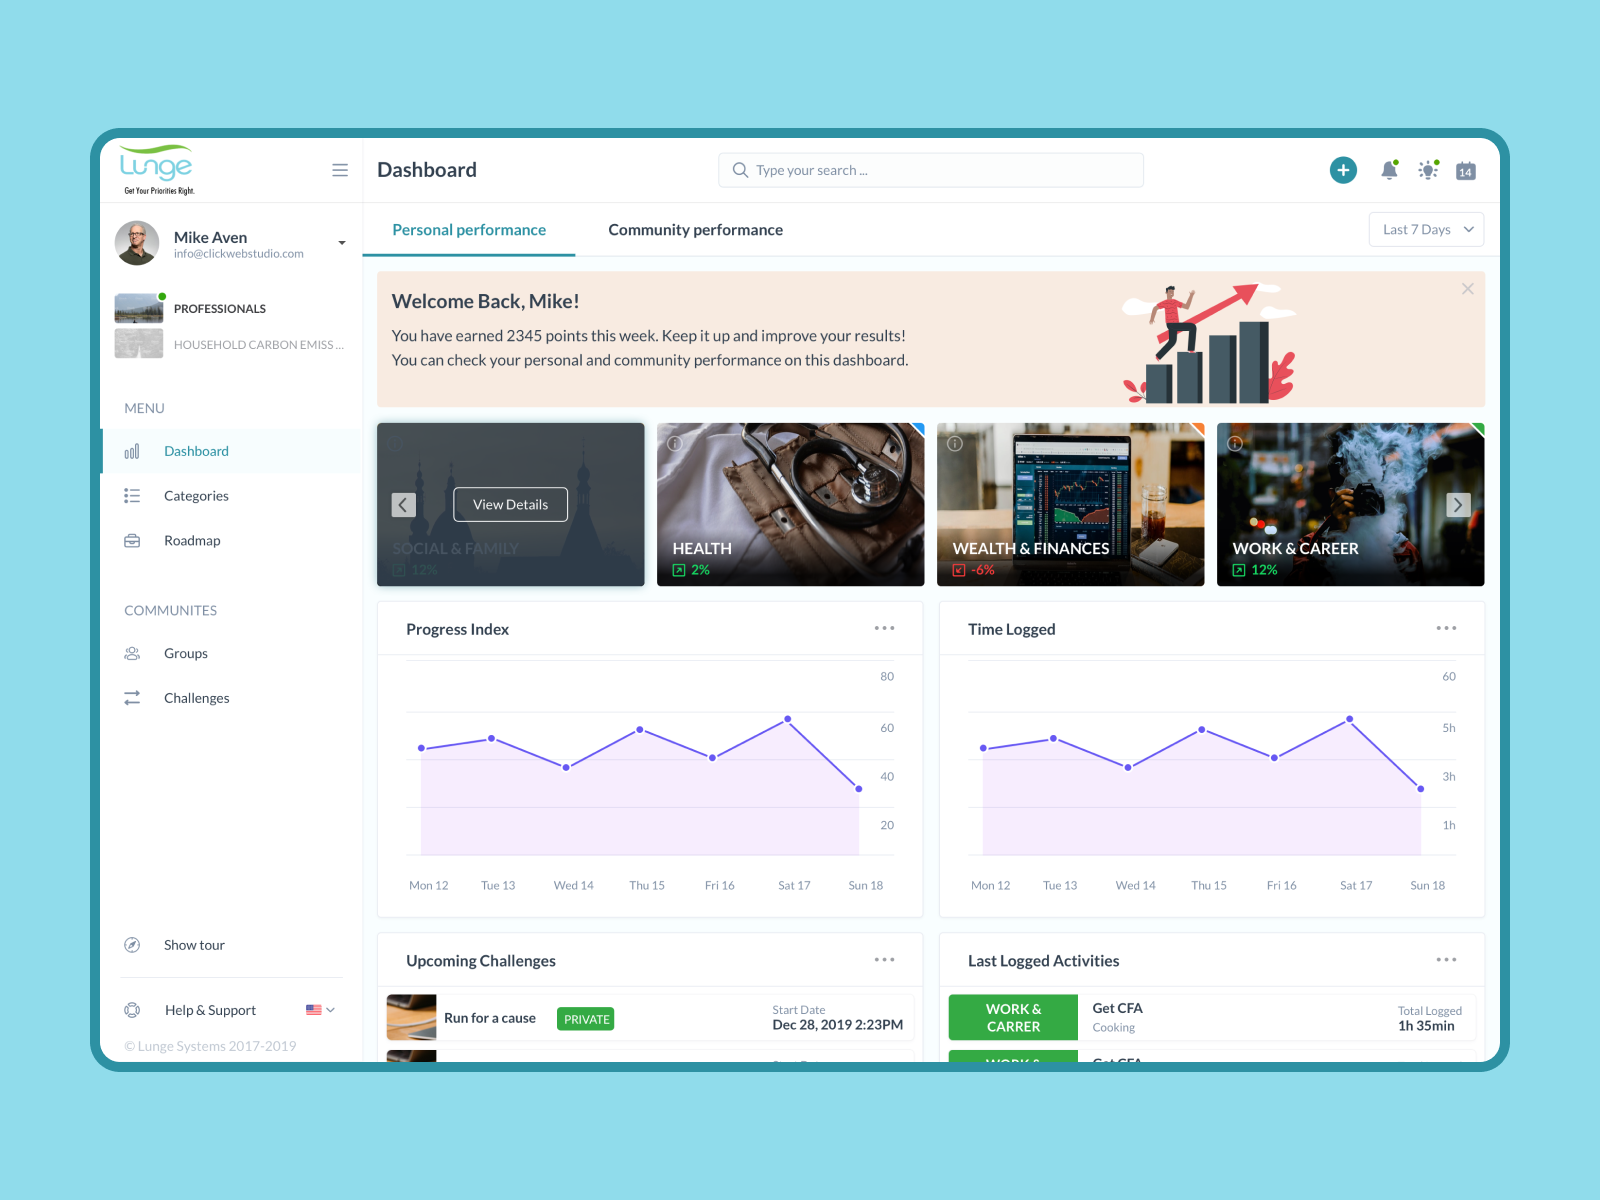Open the language flag dropdown
The height and width of the screenshot is (1200, 1600).
[320, 1010]
